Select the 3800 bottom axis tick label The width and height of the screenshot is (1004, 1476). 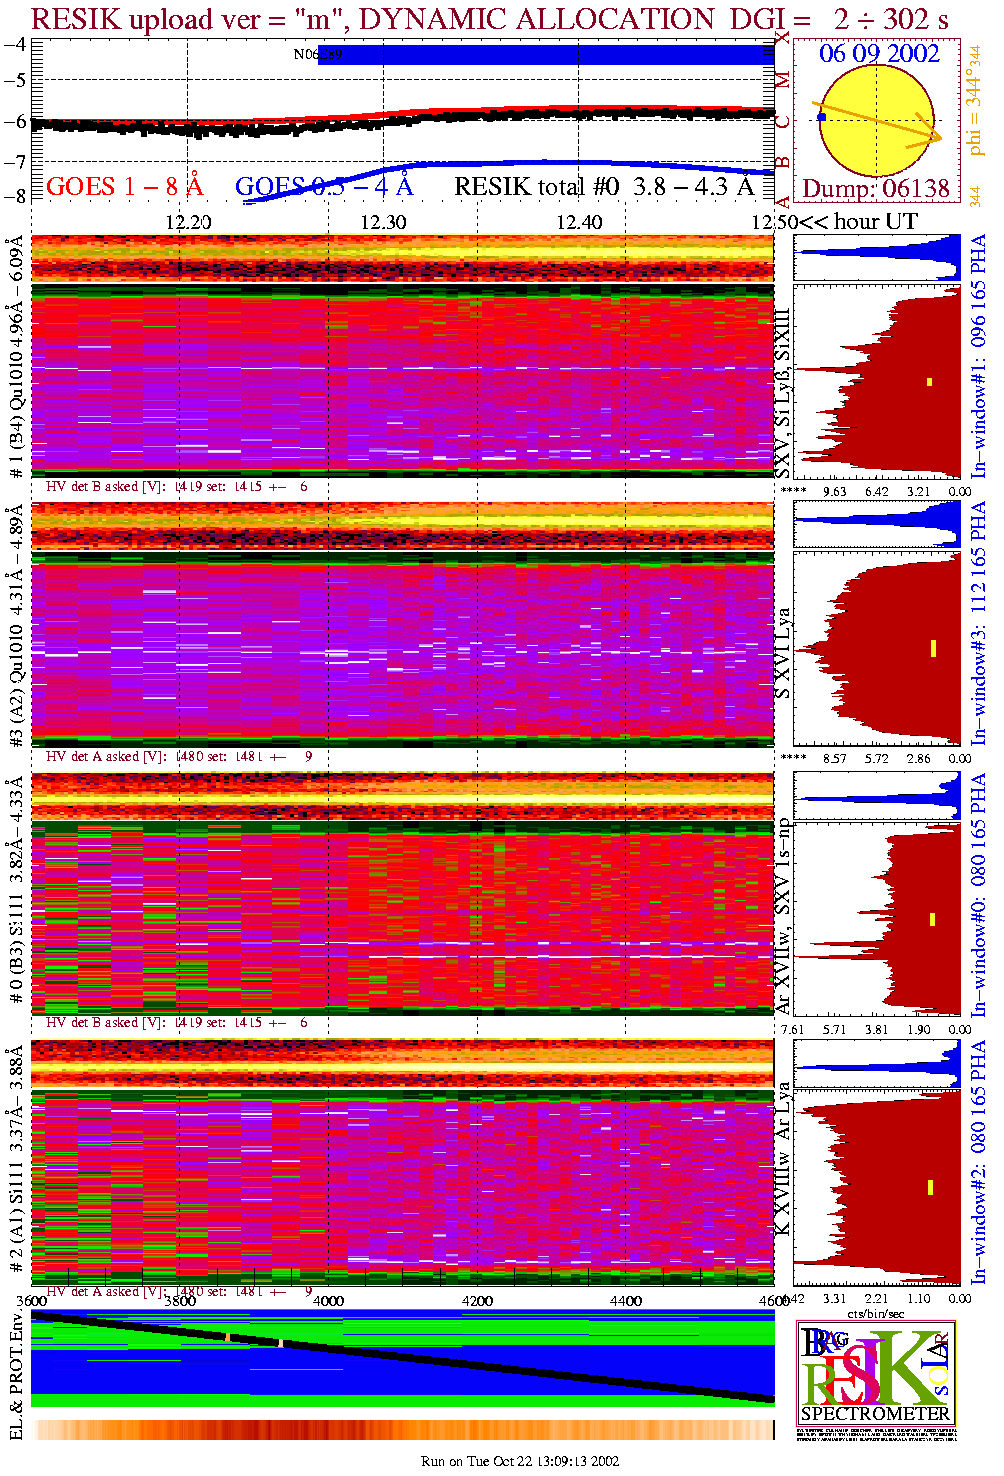[x=180, y=1301]
